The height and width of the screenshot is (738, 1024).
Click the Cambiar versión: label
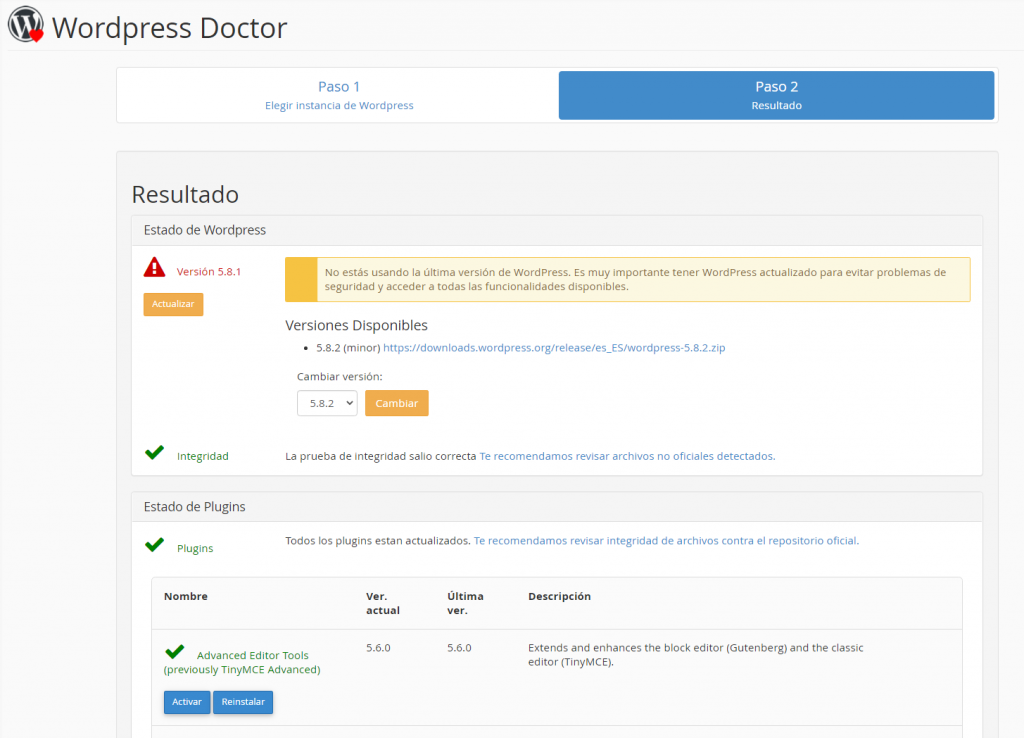click(x=340, y=377)
